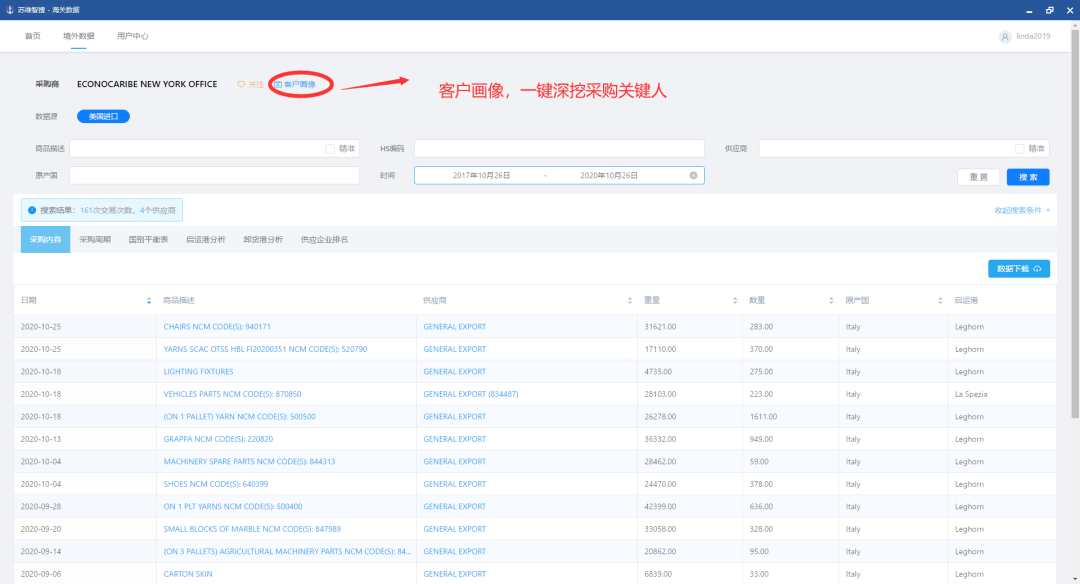Open the end date picker 2020年10月26日

coord(609,176)
